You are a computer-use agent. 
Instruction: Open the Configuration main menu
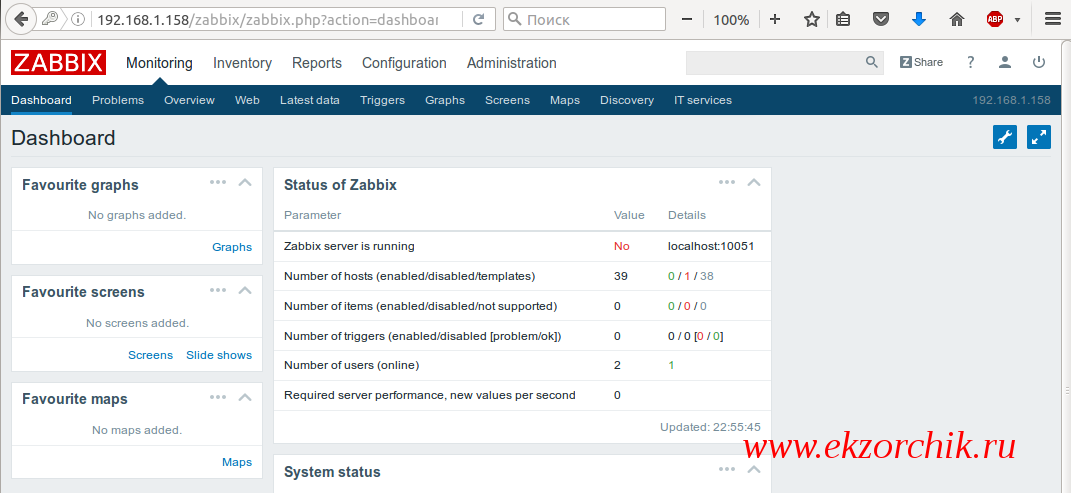coord(404,63)
